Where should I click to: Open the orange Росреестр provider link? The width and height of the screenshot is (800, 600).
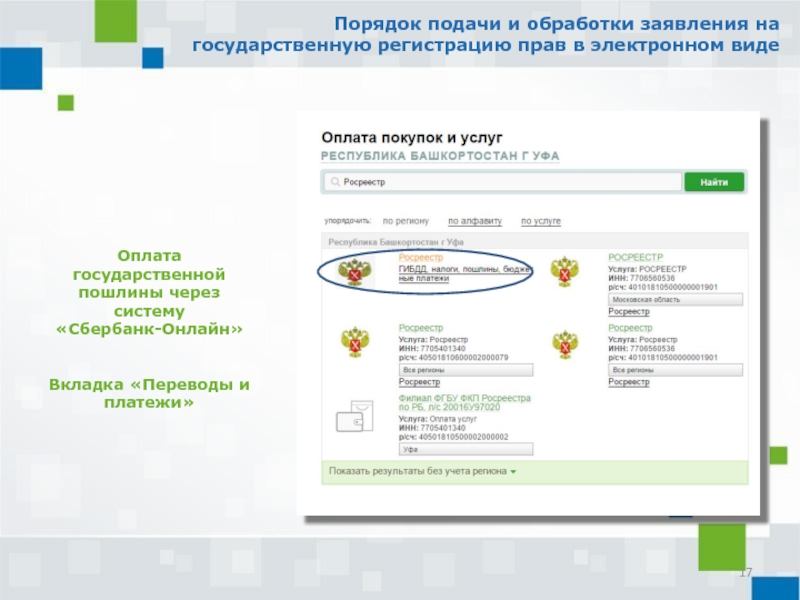pyautogui.click(x=420, y=257)
